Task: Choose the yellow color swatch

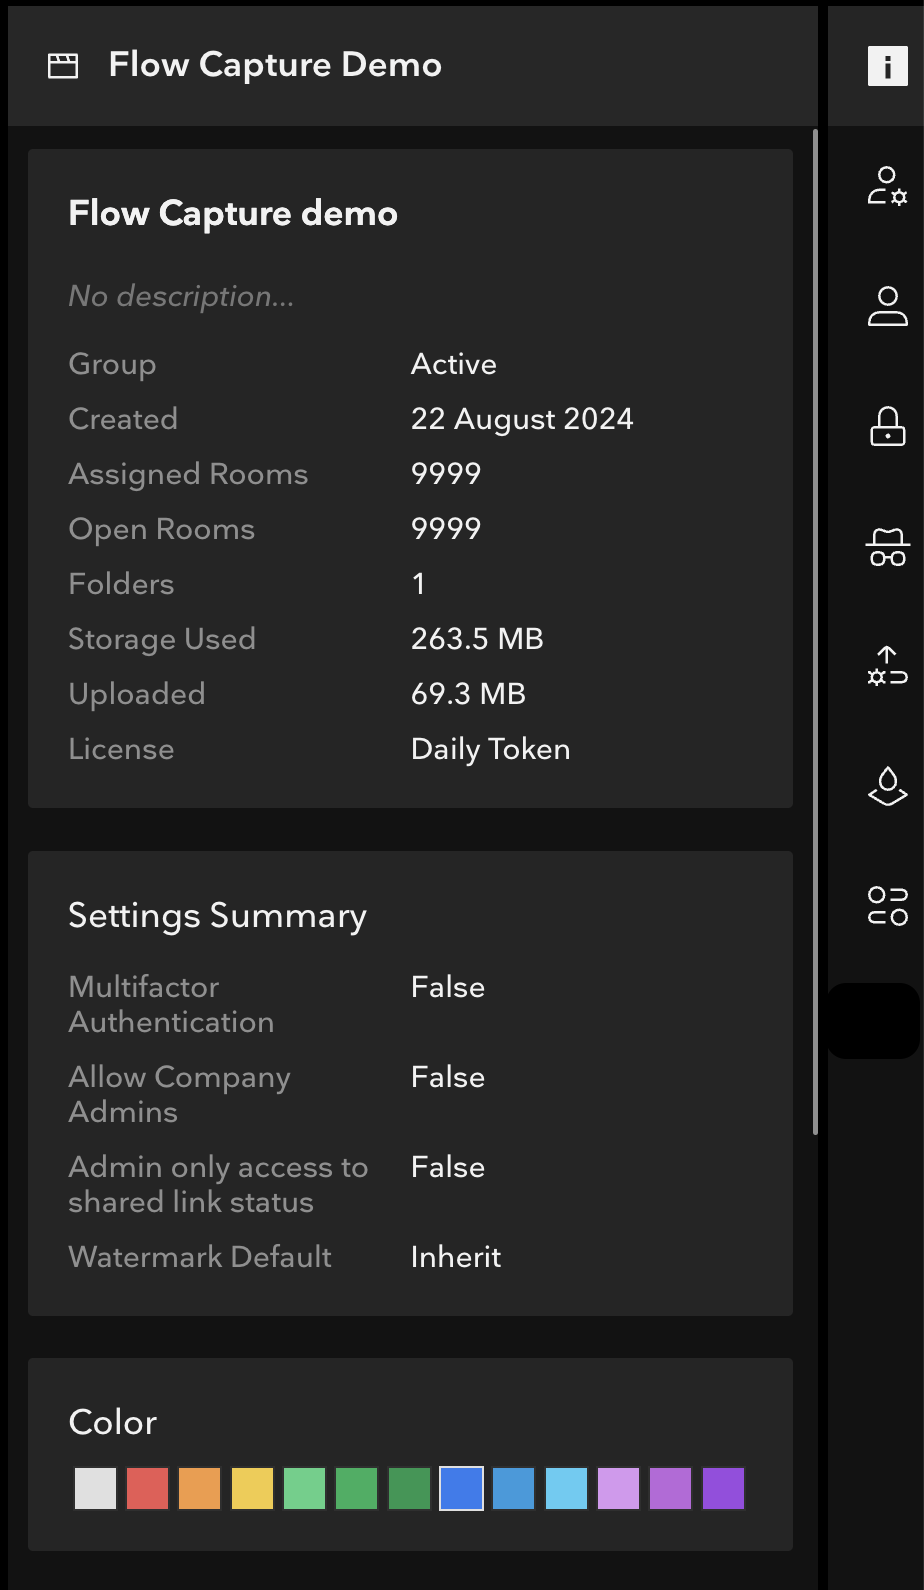Action: tap(252, 1488)
